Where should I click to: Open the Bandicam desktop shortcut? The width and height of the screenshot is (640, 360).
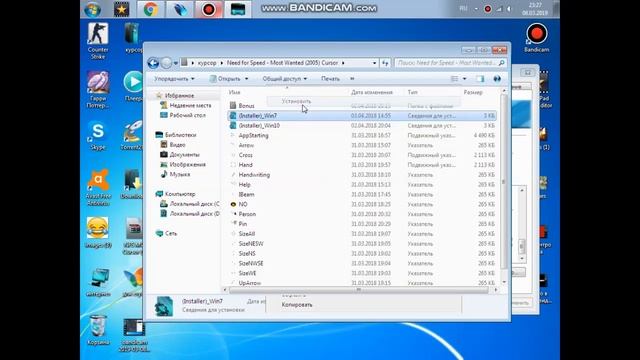[x=536, y=38]
